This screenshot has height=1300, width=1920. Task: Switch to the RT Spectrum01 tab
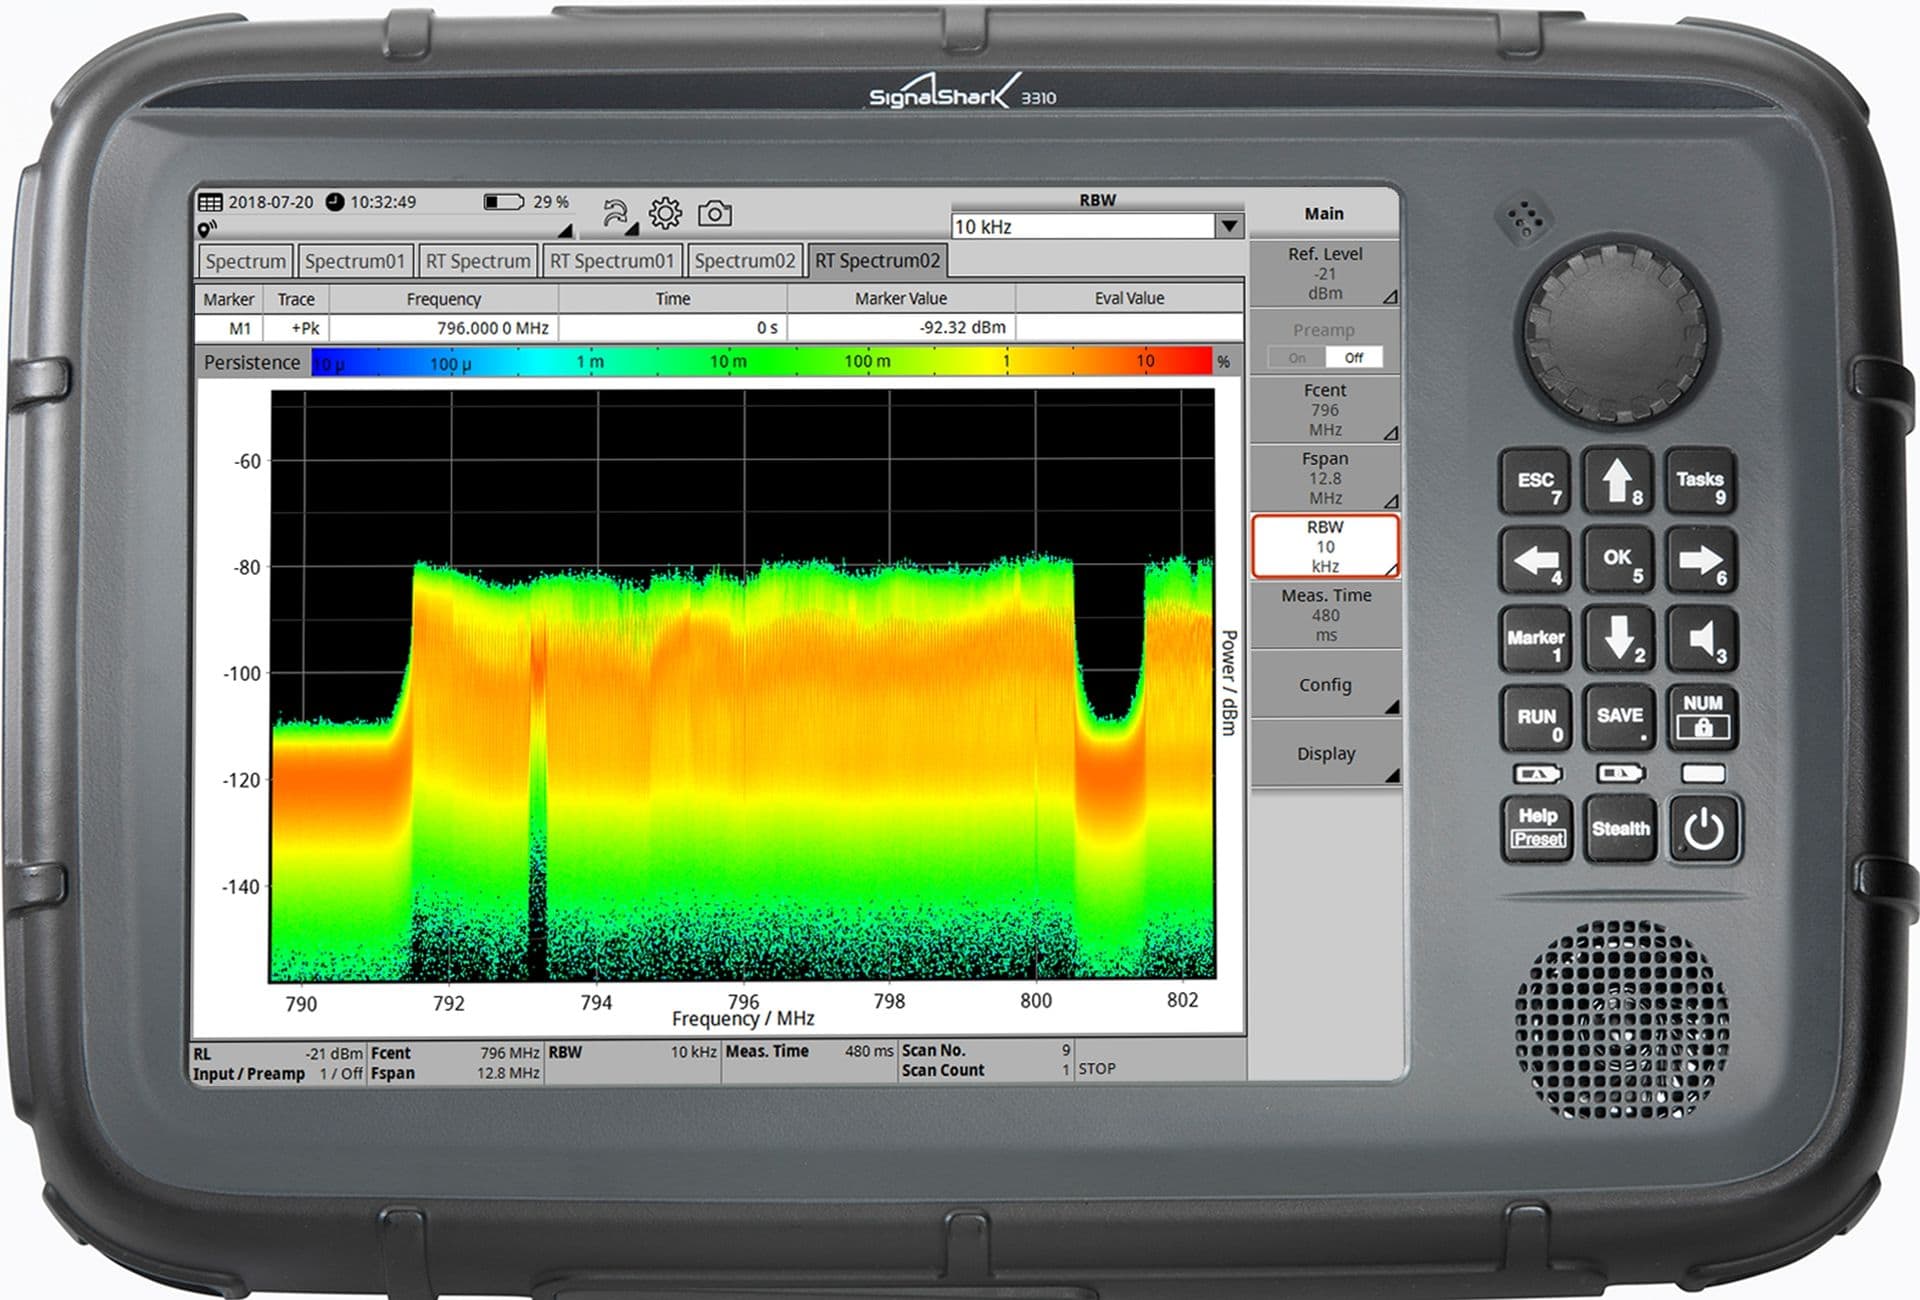(x=611, y=259)
